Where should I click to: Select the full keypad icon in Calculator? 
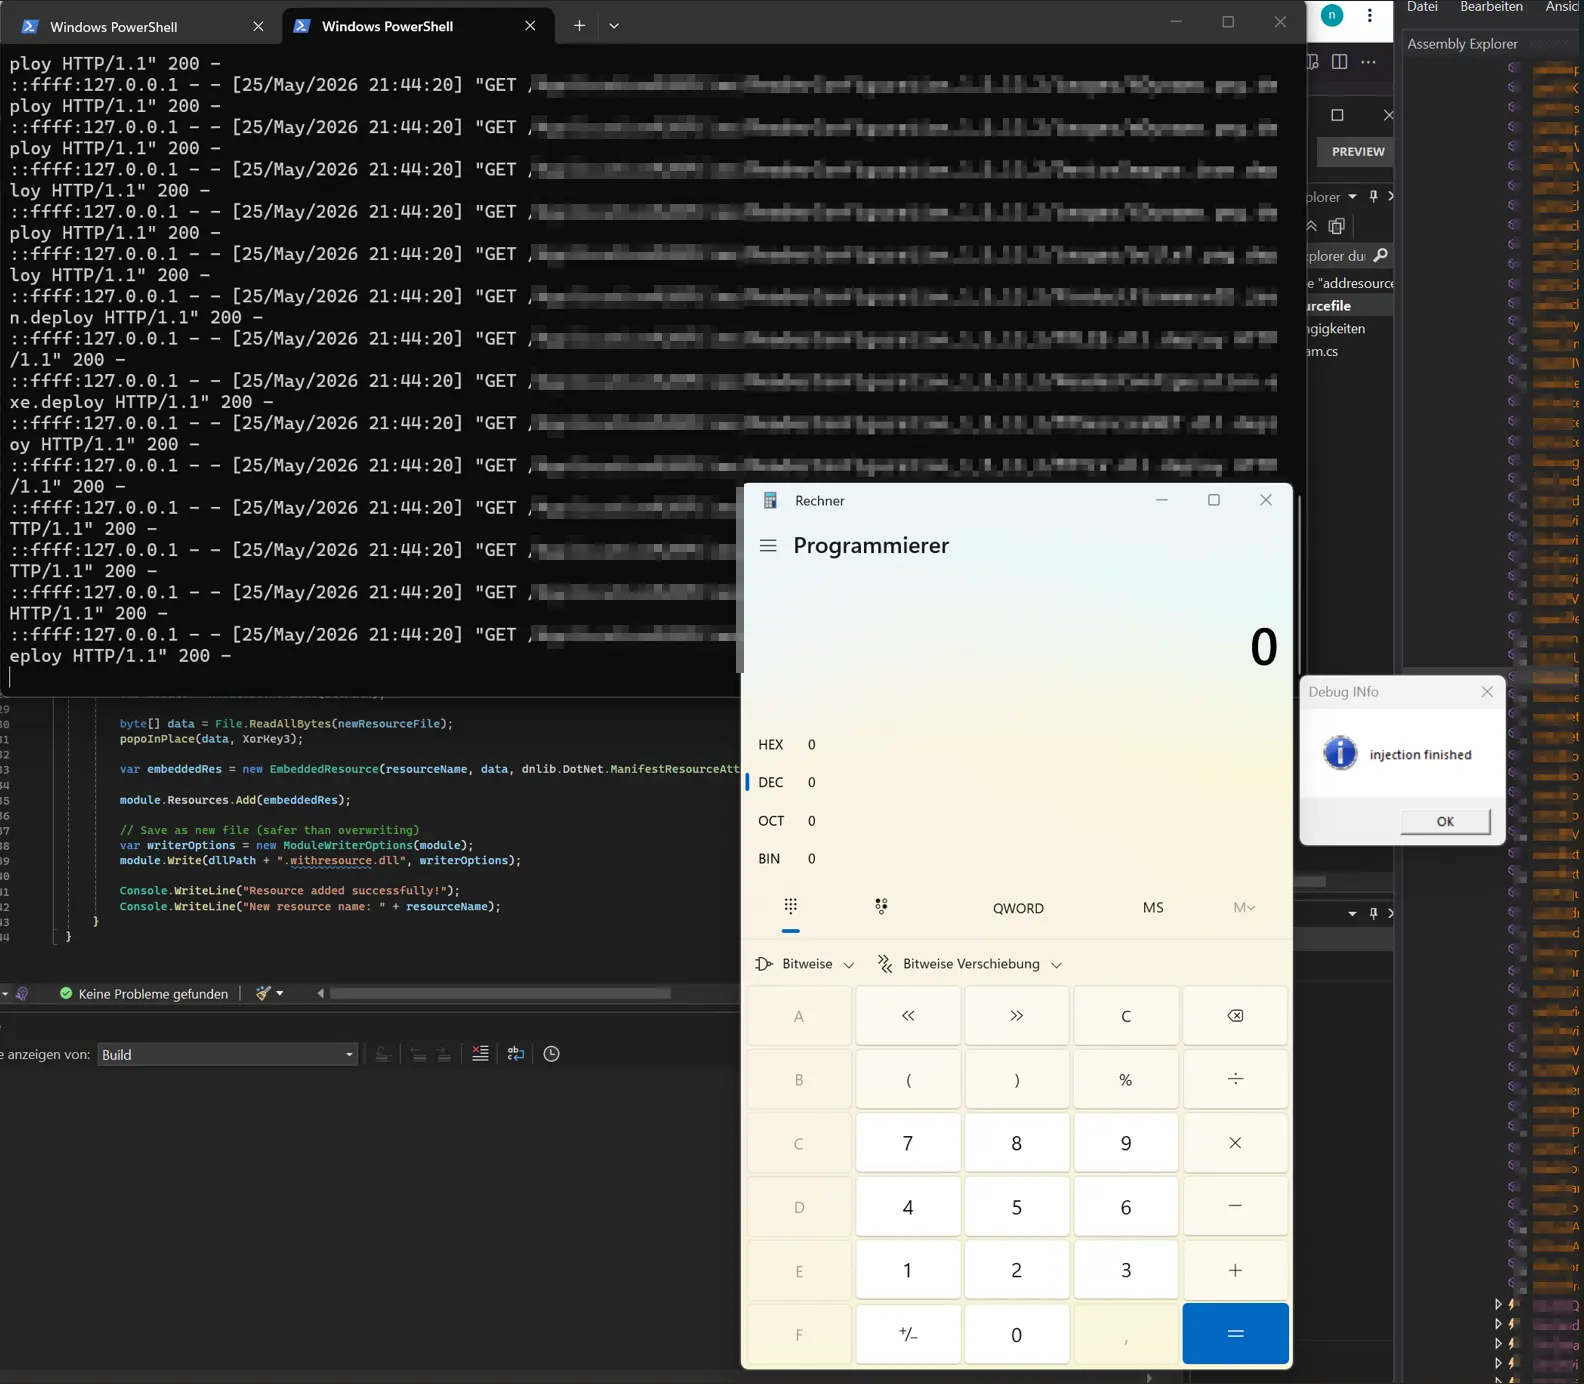(791, 907)
